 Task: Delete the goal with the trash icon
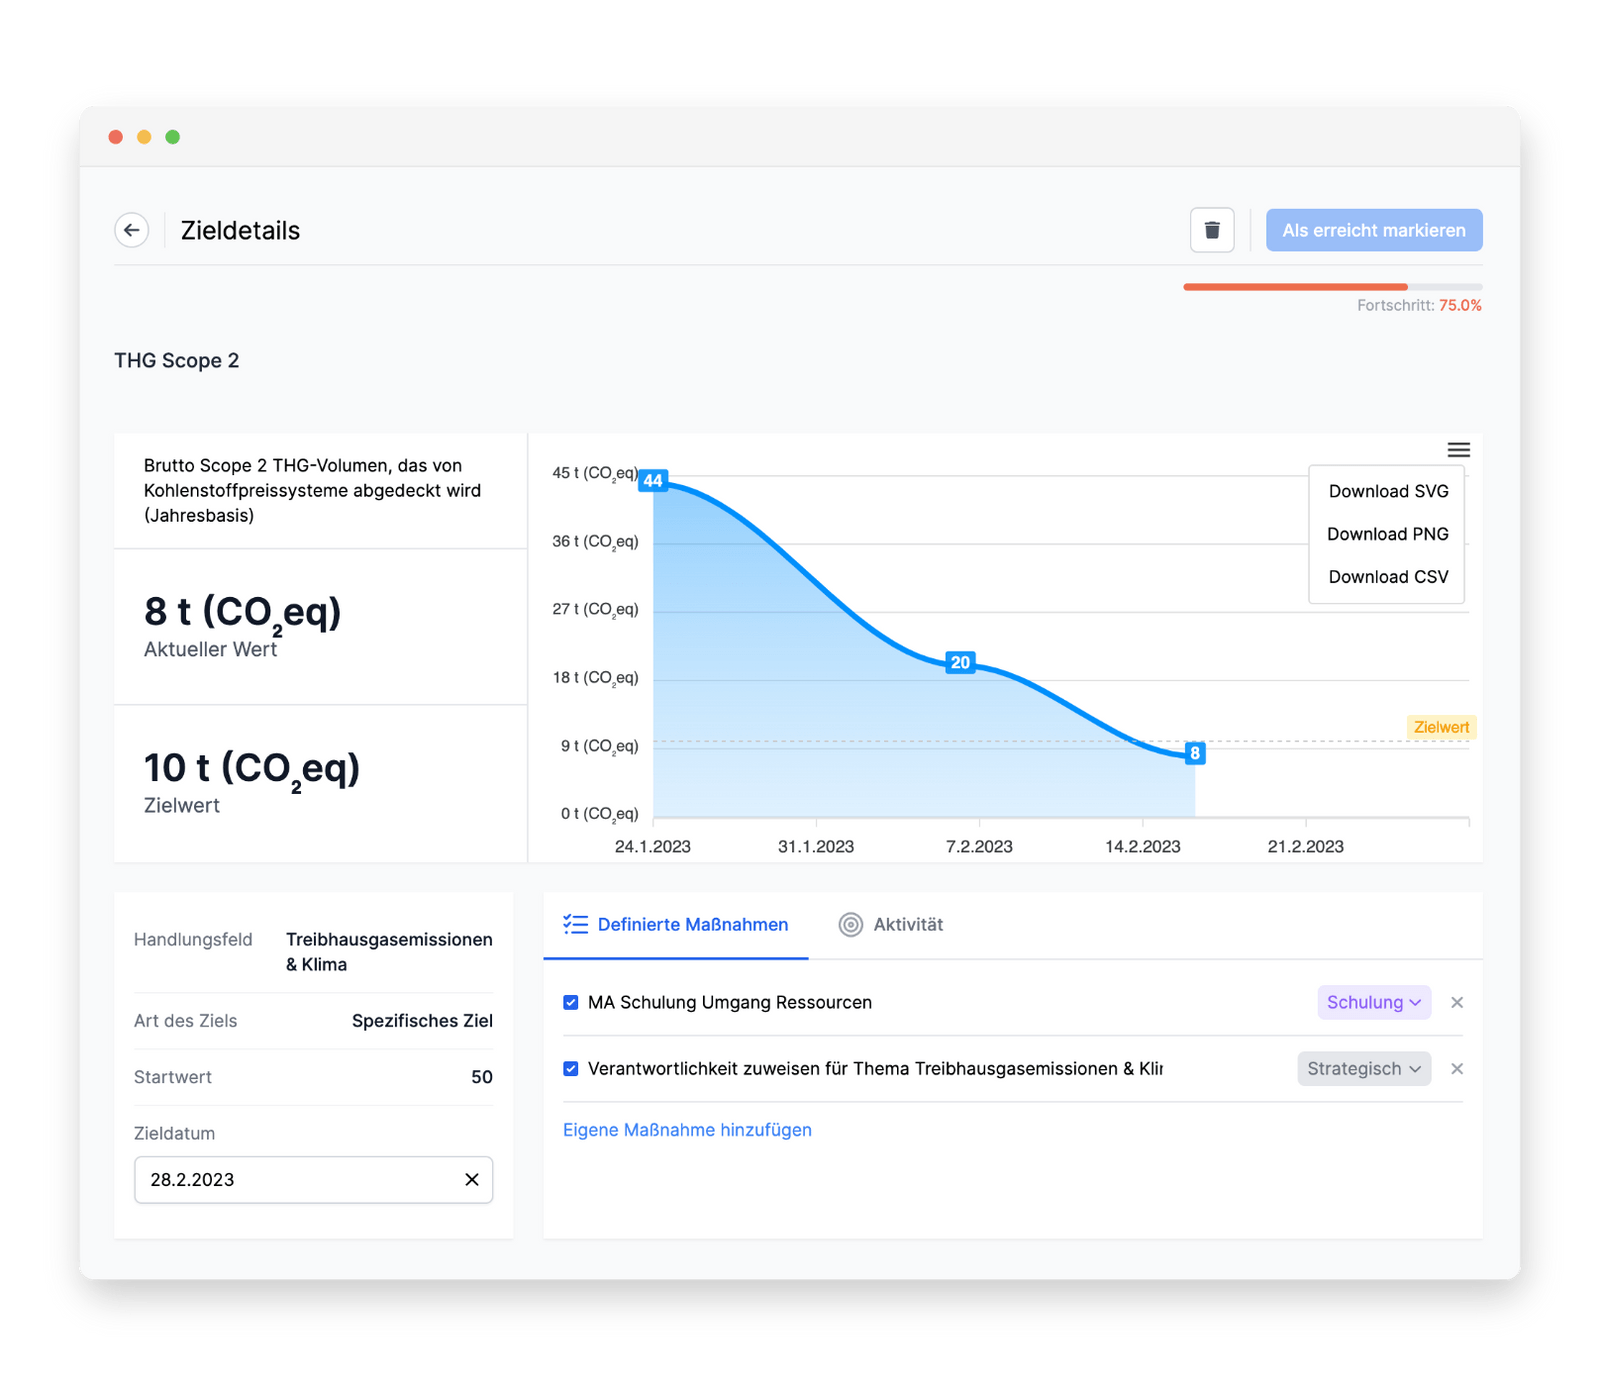tap(1212, 230)
